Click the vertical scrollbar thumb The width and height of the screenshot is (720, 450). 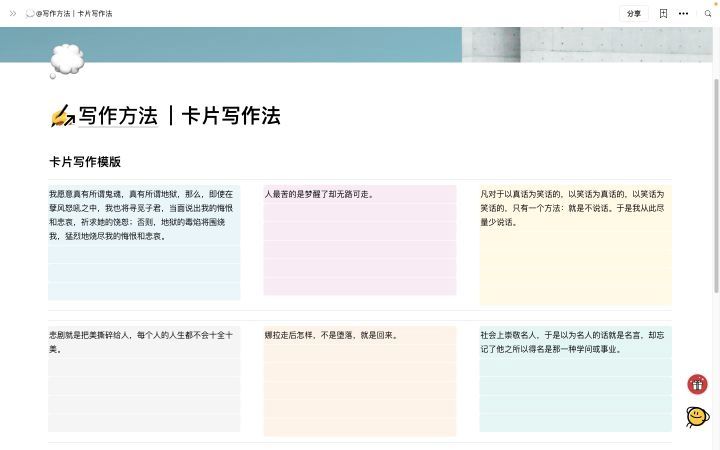point(716,186)
